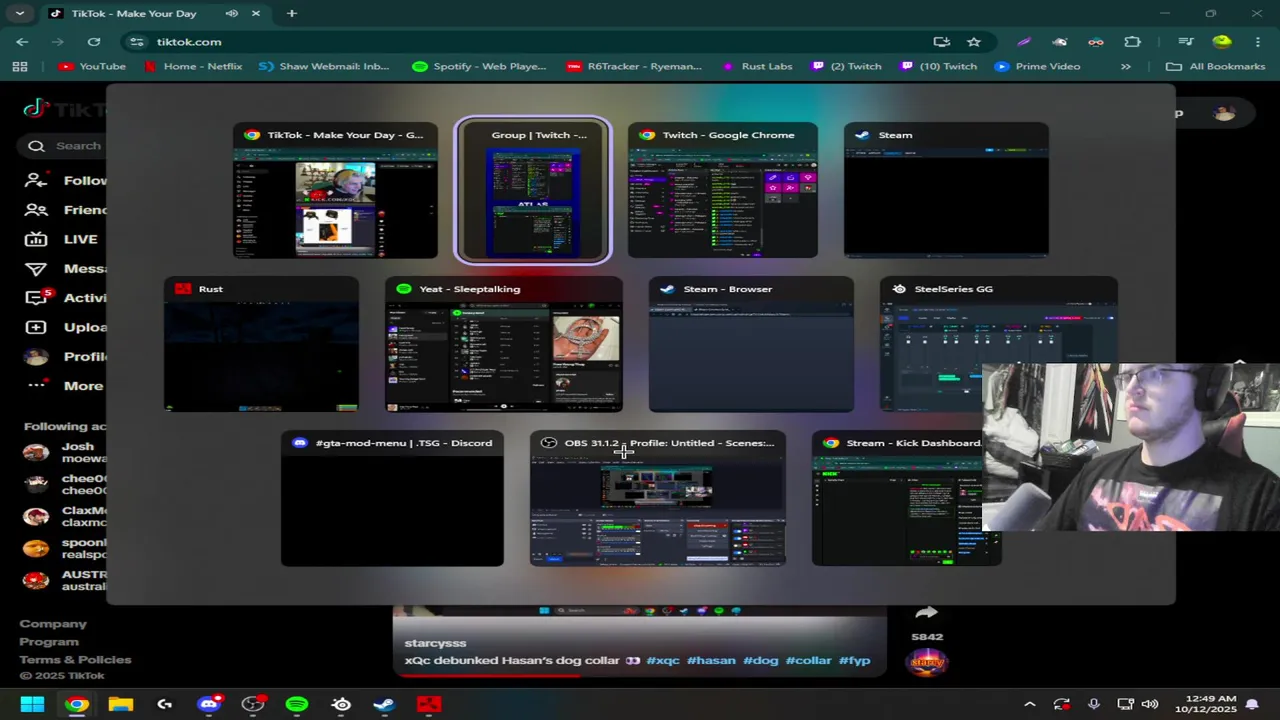This screenshot has height=720, width=1280.
Task: Open the (10) Twitch bookmark
Action: (939, 66)
